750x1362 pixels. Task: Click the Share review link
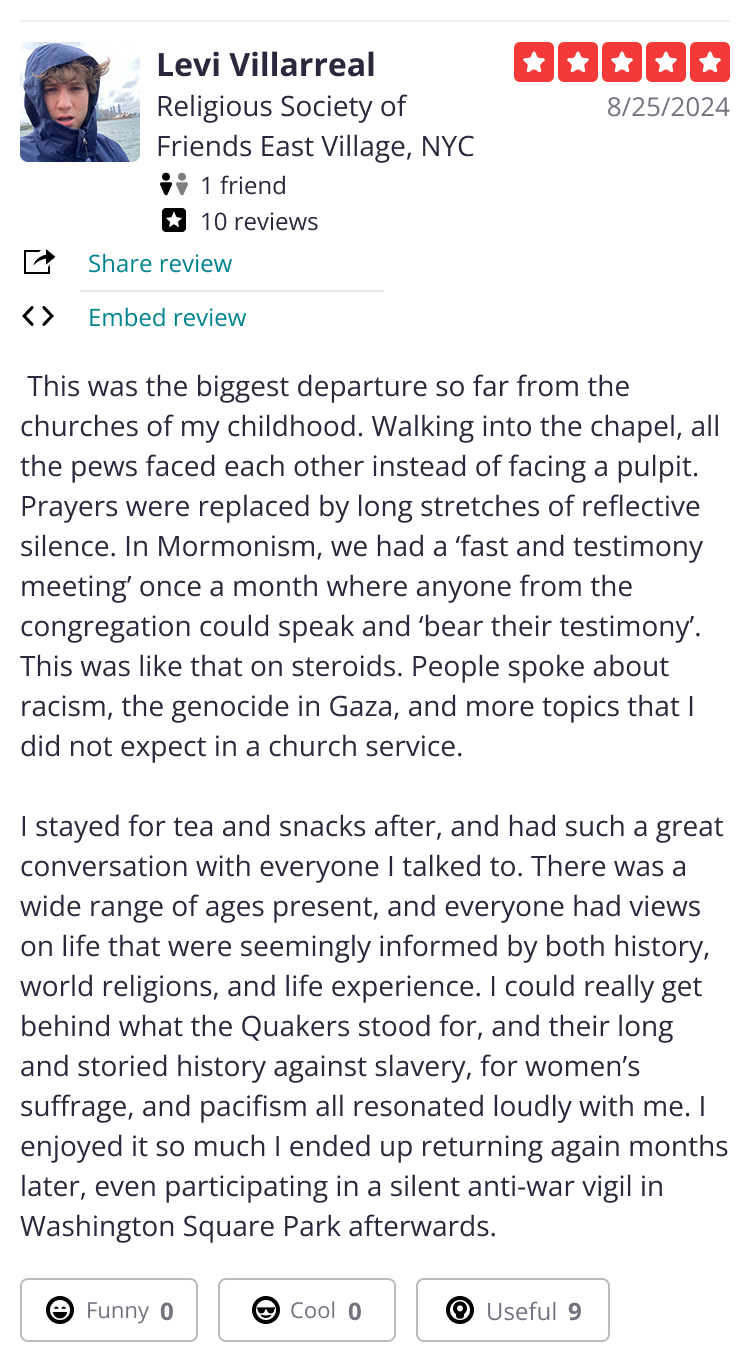point(160,263)
